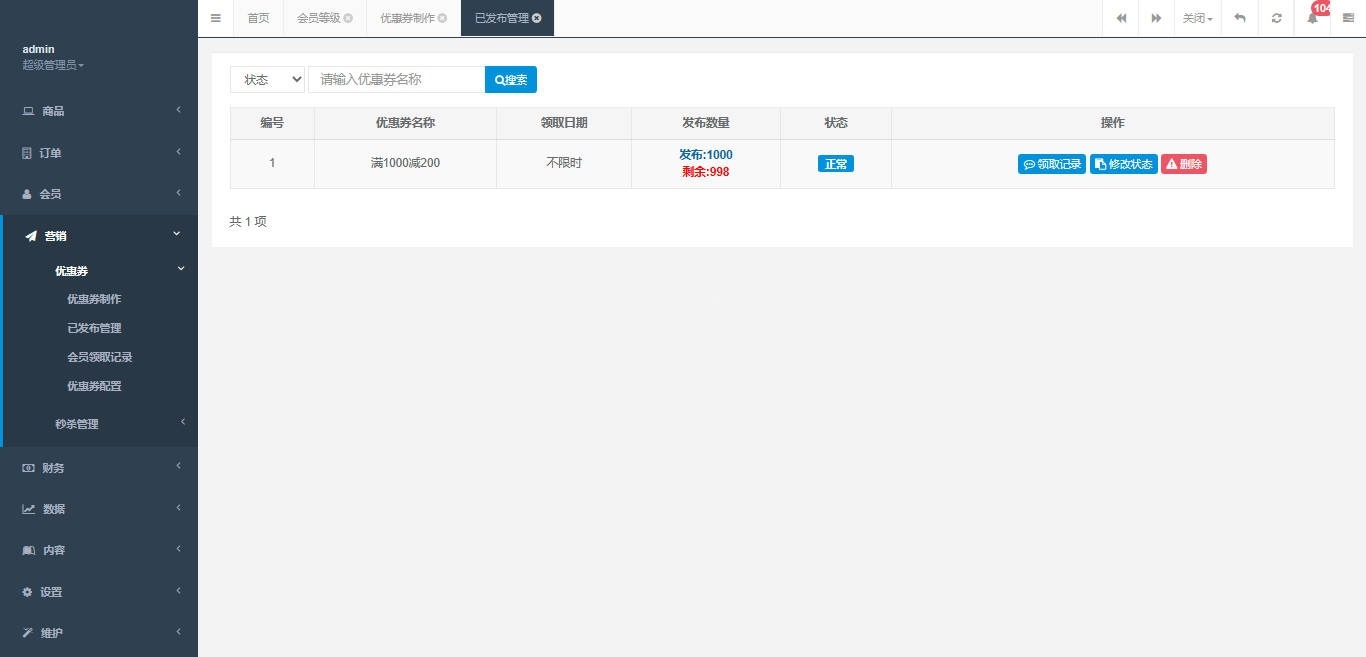1366x657 pixels.
Task: Click the red 删除 button
Action: (1184, 164)
